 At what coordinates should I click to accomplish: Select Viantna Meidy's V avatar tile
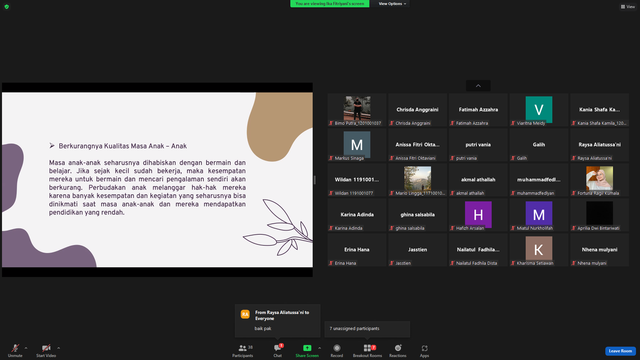click(x=539, y=110)
